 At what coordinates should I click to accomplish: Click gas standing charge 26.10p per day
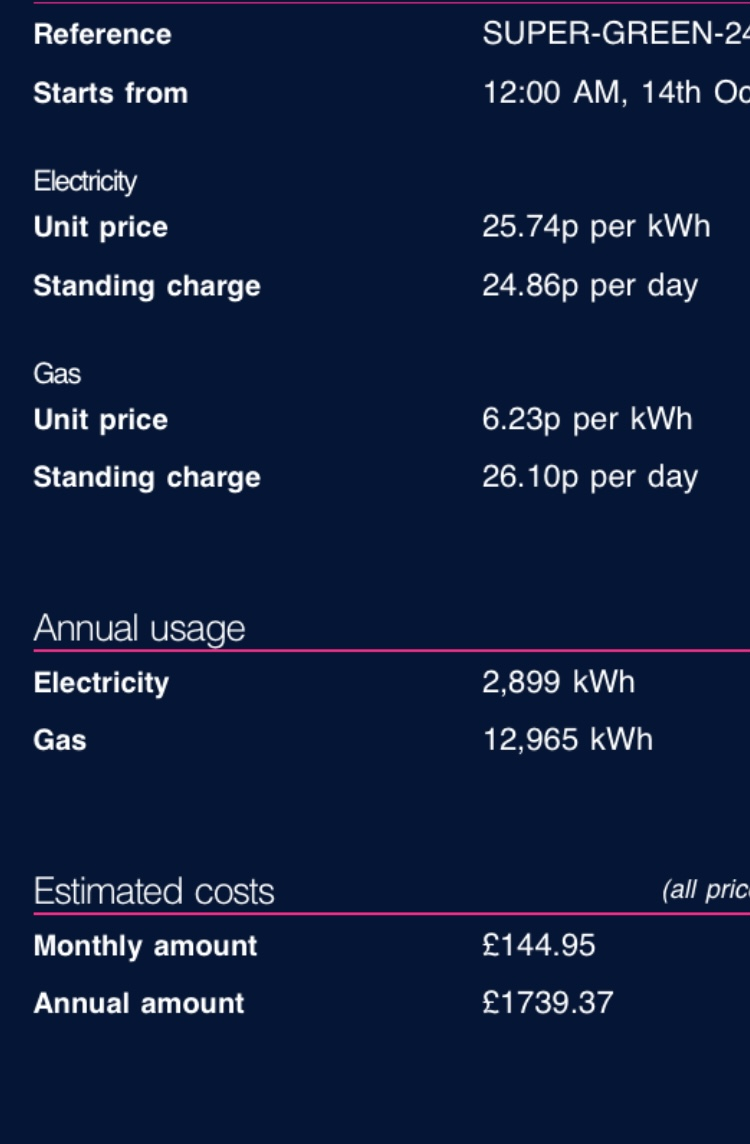[589, 477]
